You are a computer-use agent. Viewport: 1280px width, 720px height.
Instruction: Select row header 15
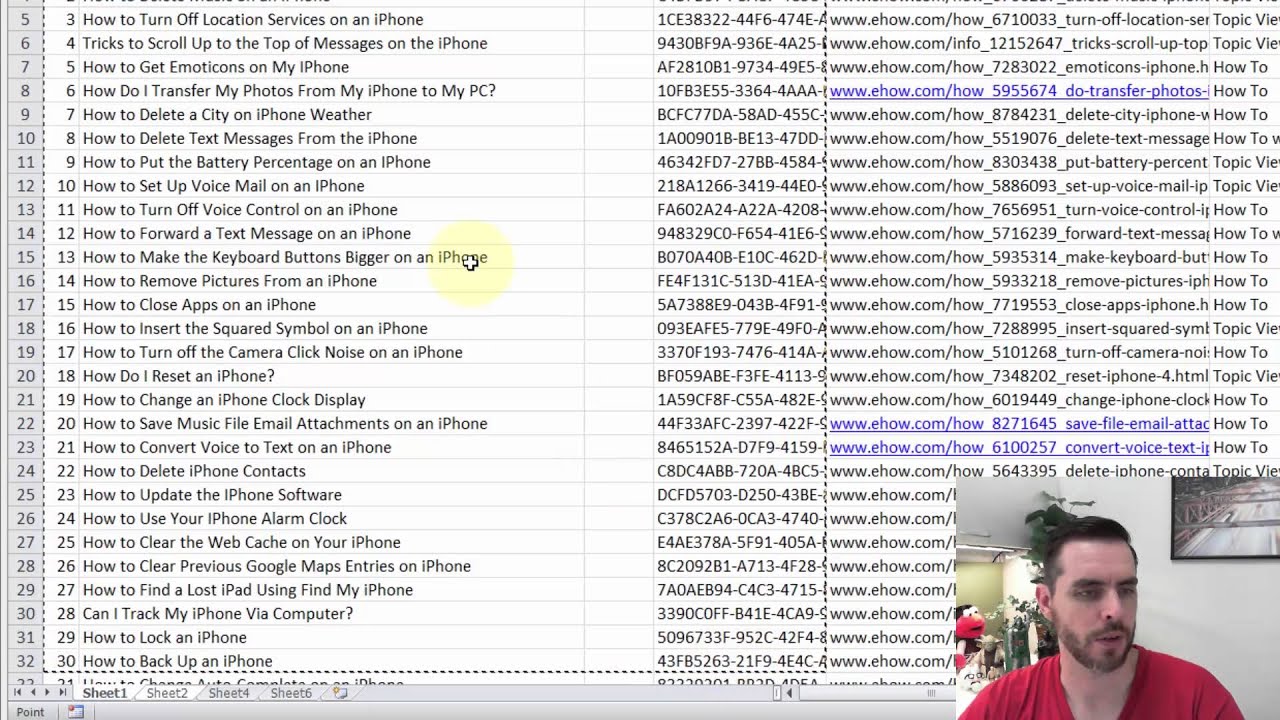[x=25, y=257]
